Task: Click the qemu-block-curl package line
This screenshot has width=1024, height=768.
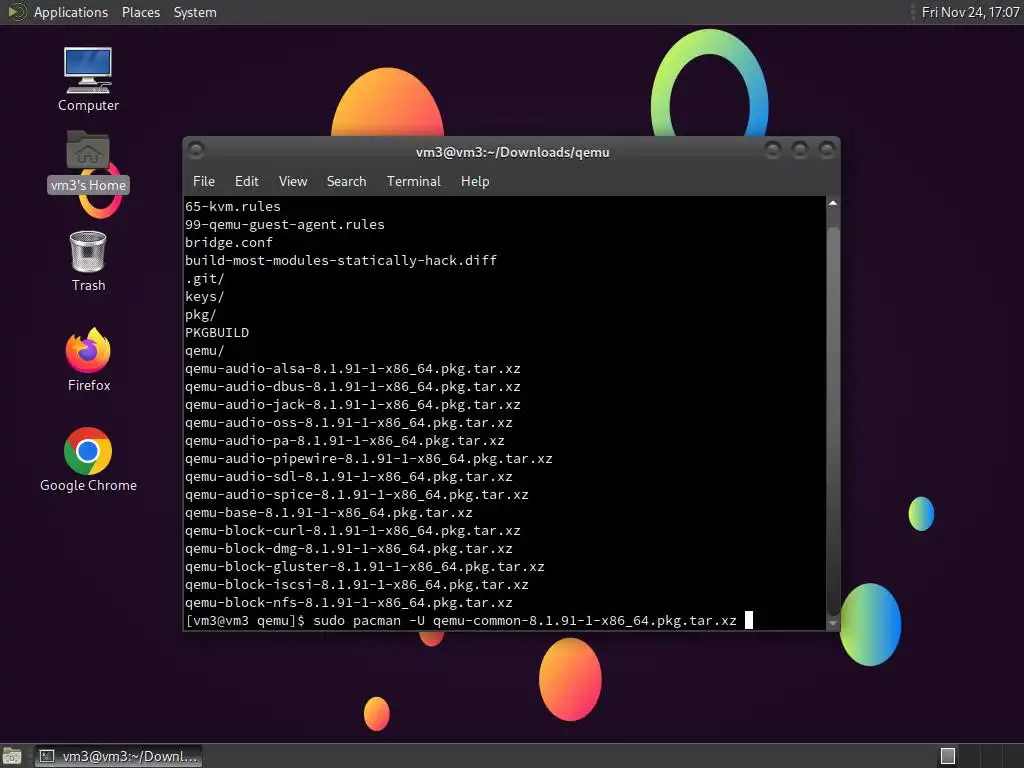Action: [x=353, y=531]
